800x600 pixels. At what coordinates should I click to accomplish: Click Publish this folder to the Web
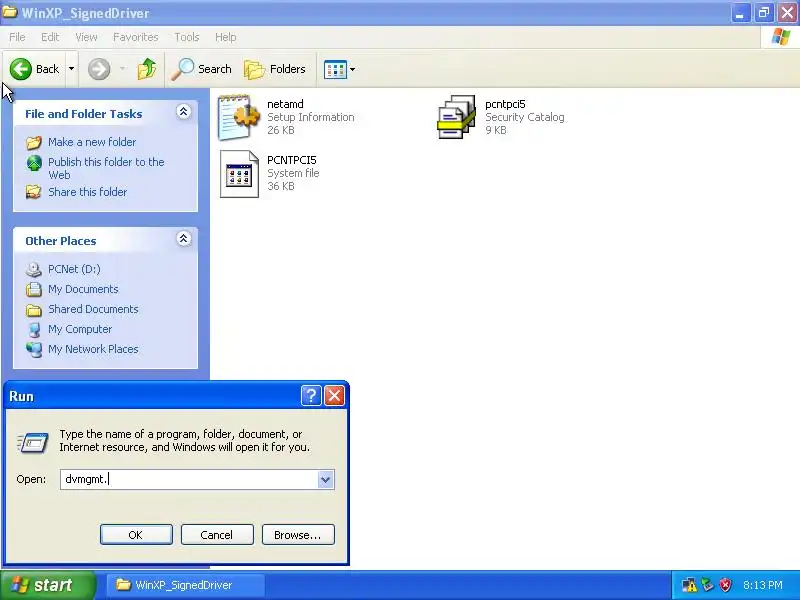[x=106, y=168]
